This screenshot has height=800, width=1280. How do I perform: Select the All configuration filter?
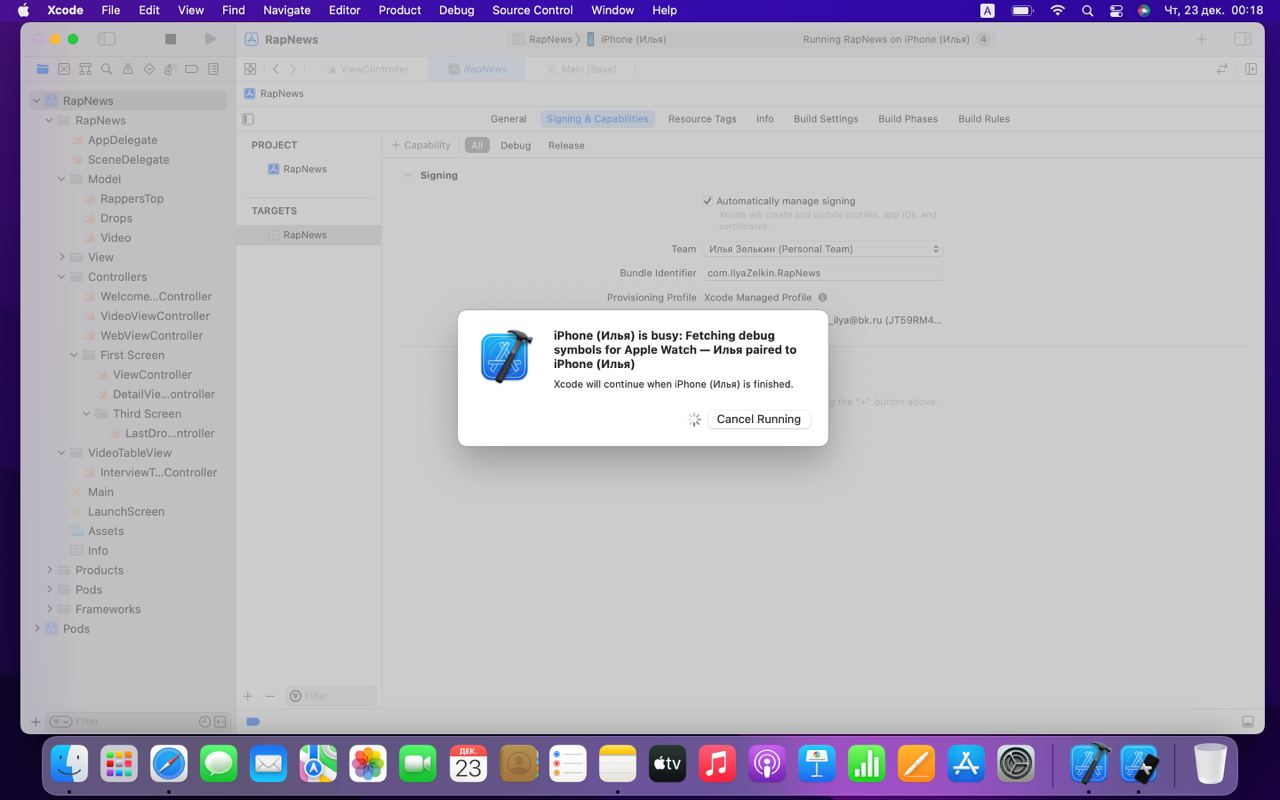point(477,145)
